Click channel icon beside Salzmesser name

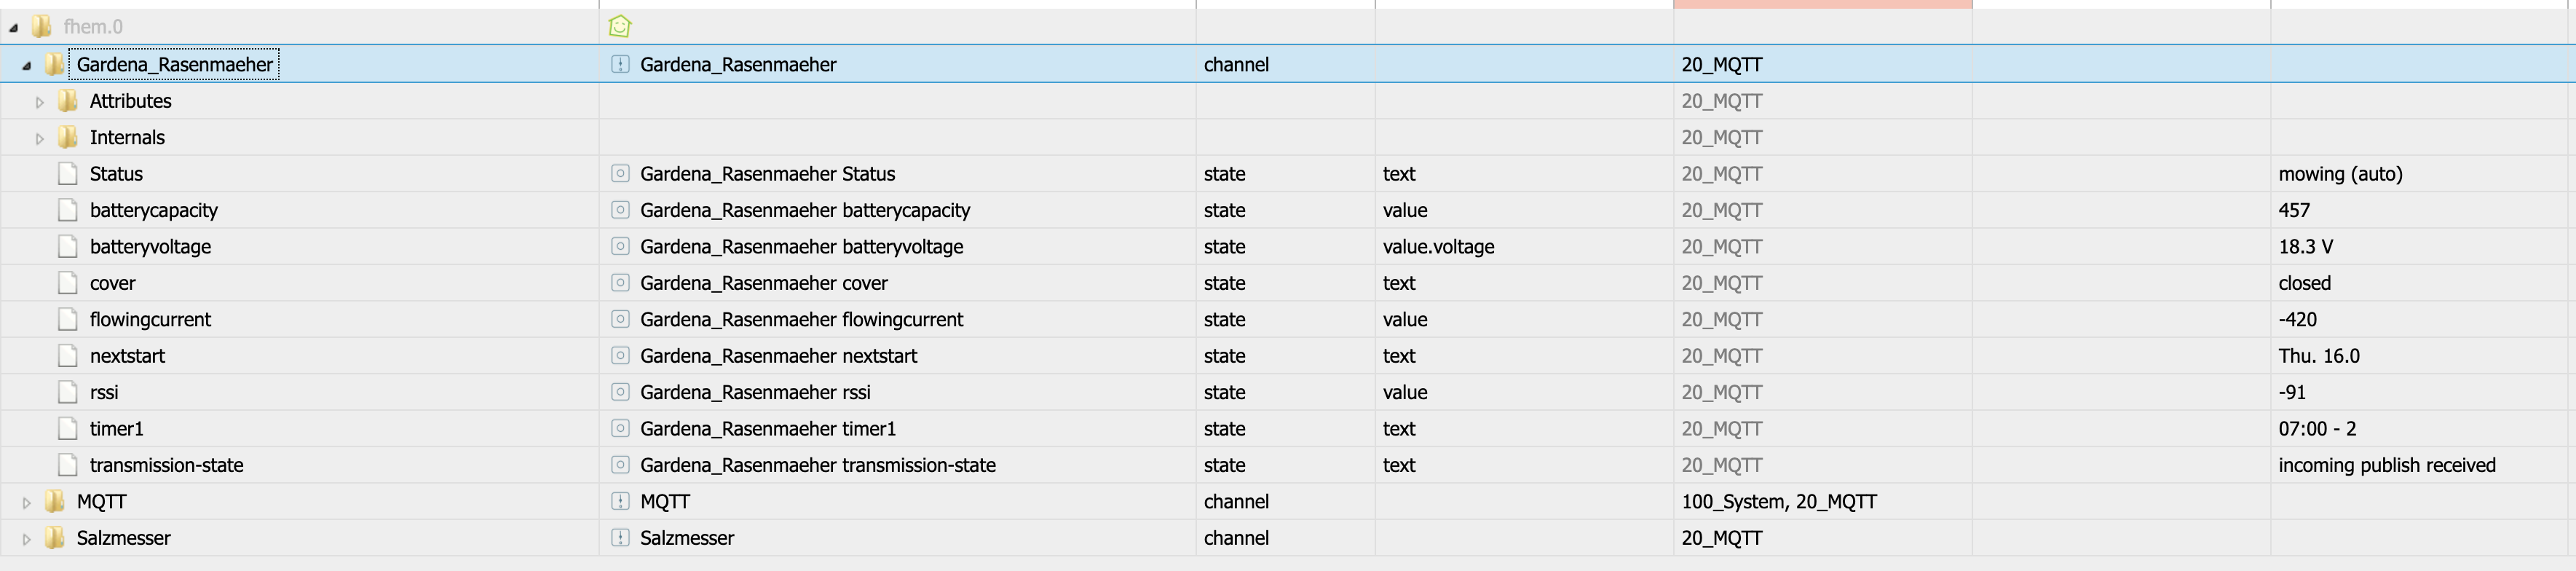point(620,537)
